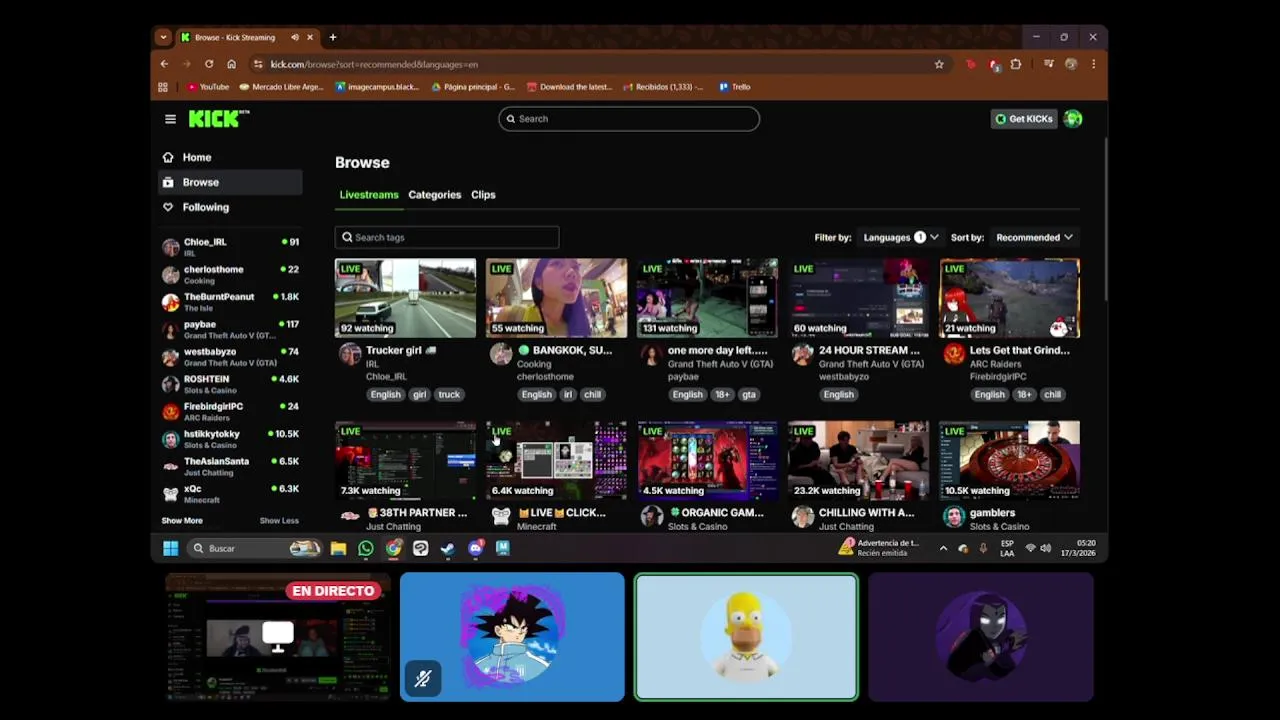Open File Explorer from the taskbar
The height and width of the screenshot is (720, 1280).
(x=338, y=548)
